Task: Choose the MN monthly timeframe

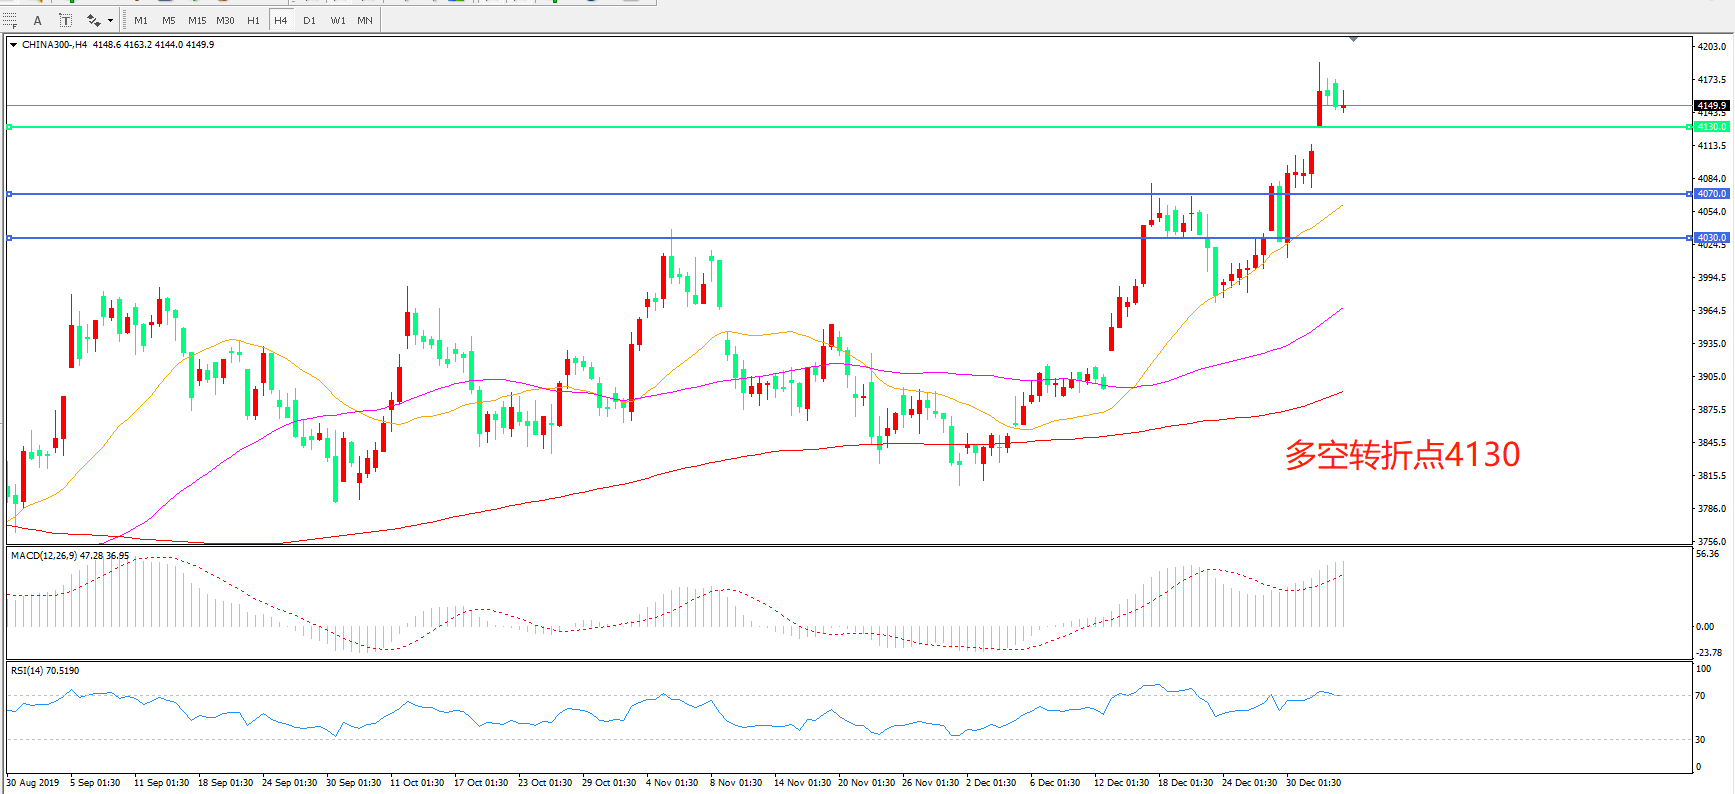Action: pyautogui.click(x=365, y=20)
